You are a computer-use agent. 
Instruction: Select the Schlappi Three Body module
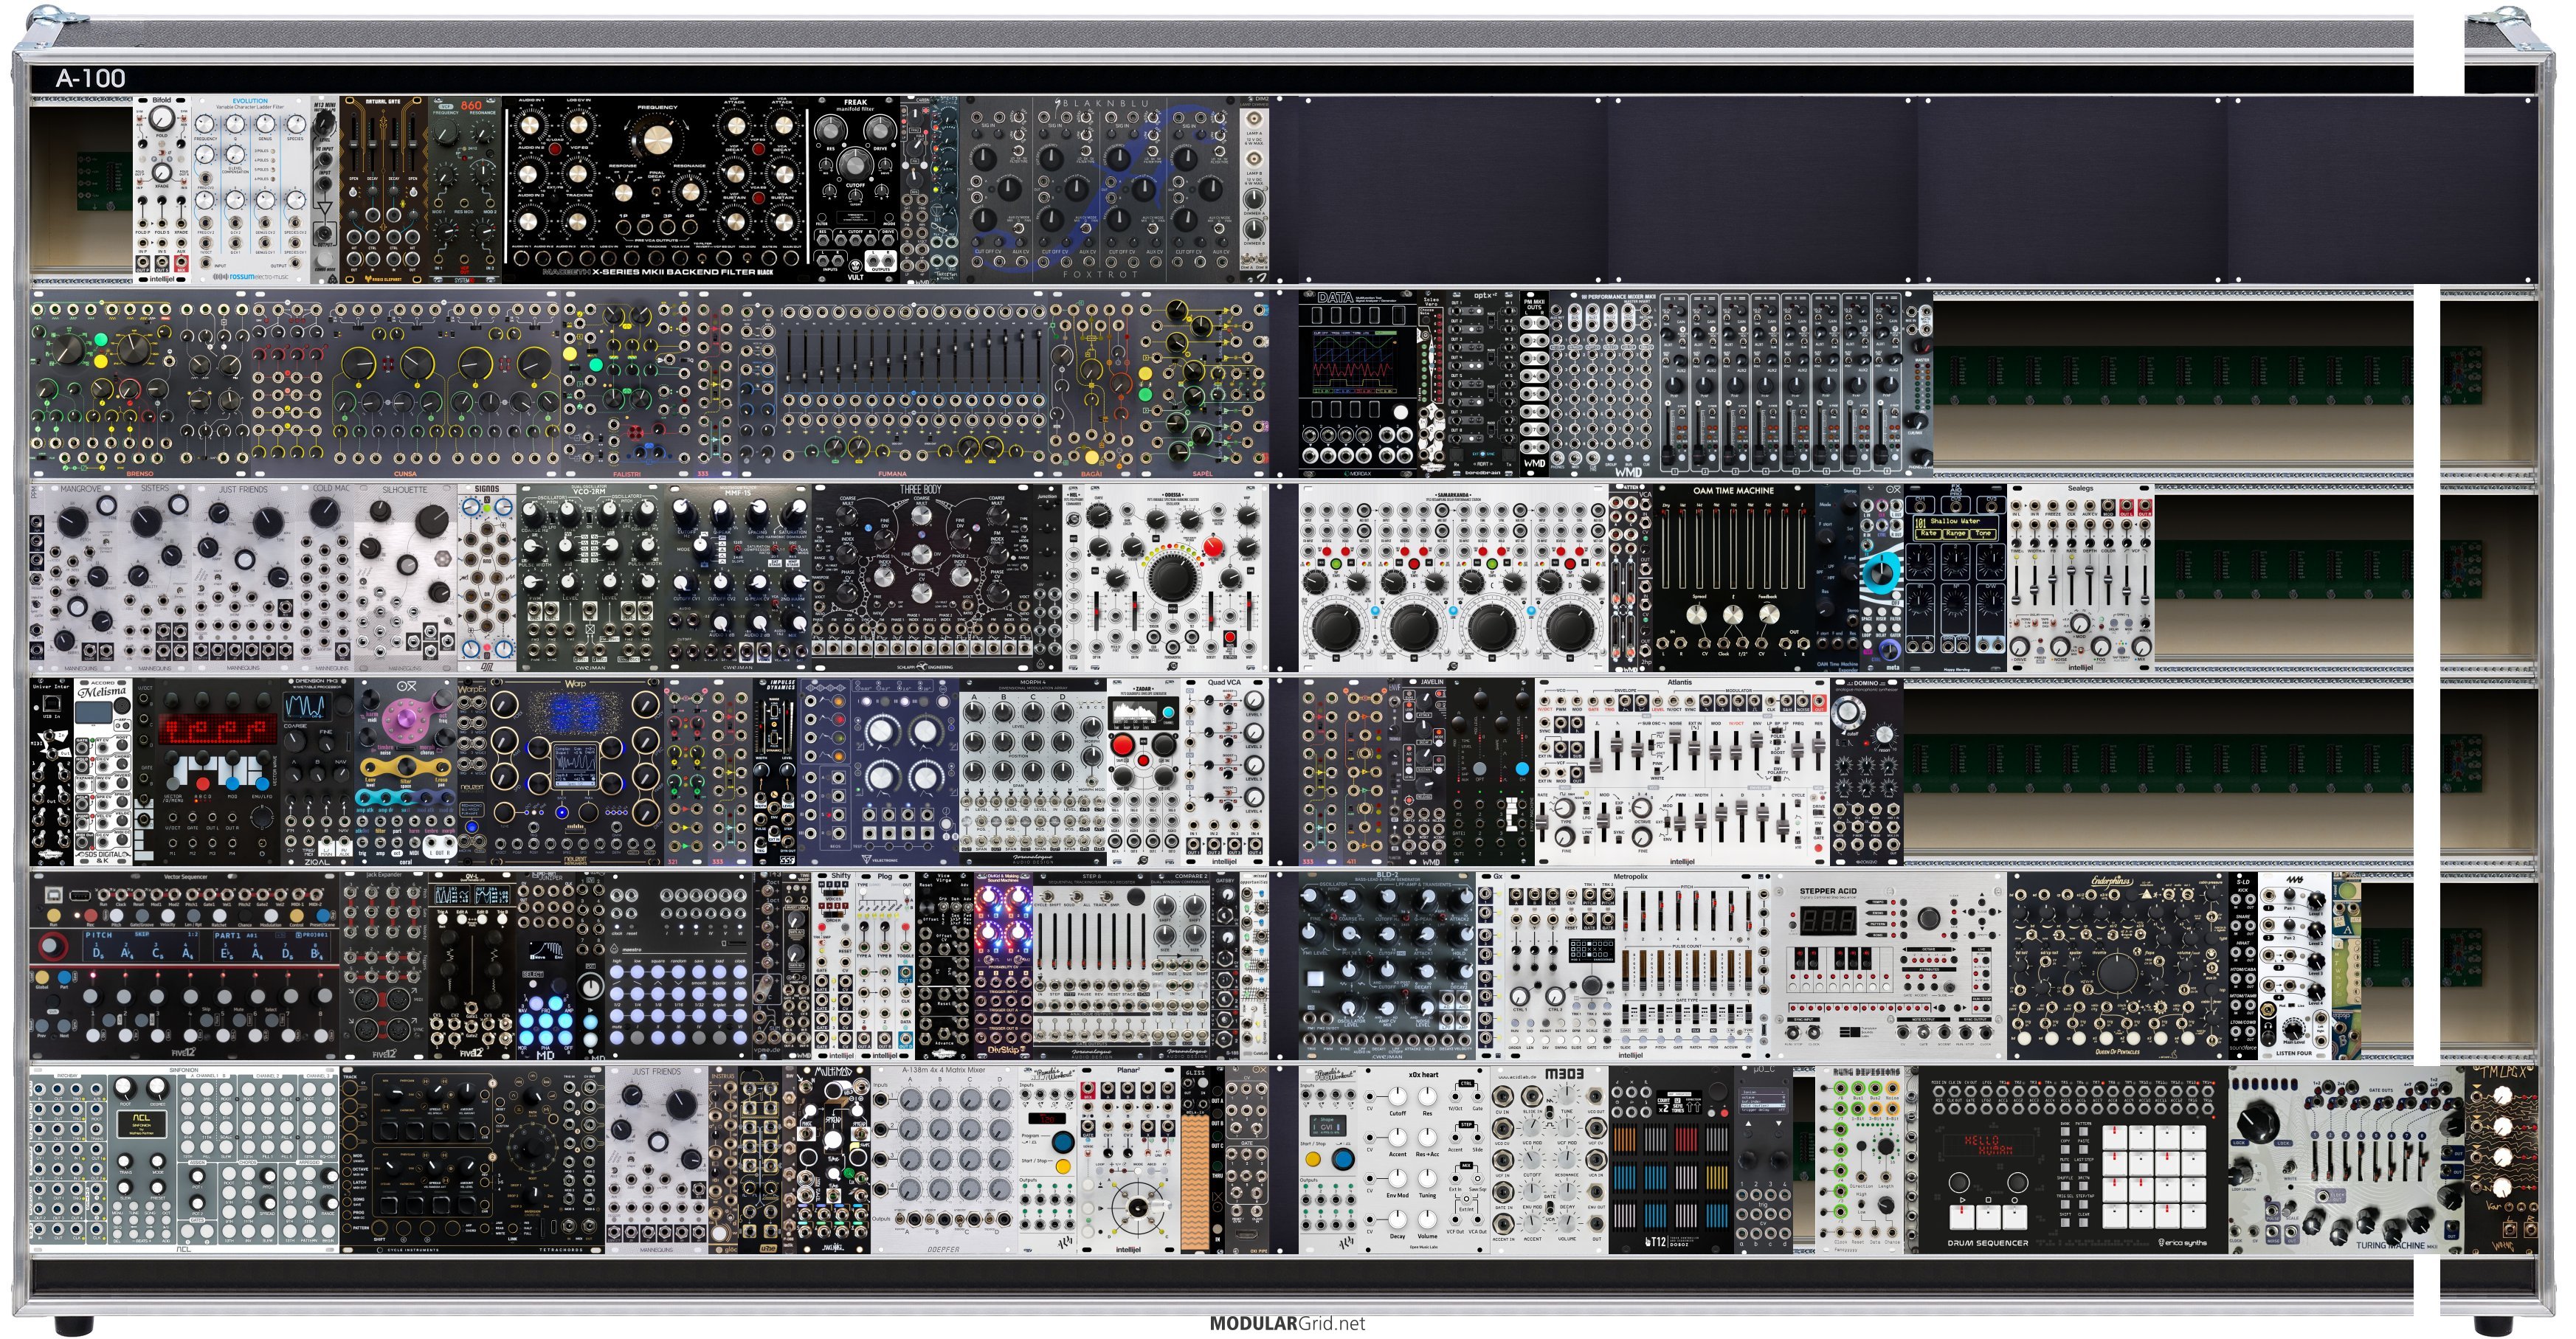[x=922, y=578]
